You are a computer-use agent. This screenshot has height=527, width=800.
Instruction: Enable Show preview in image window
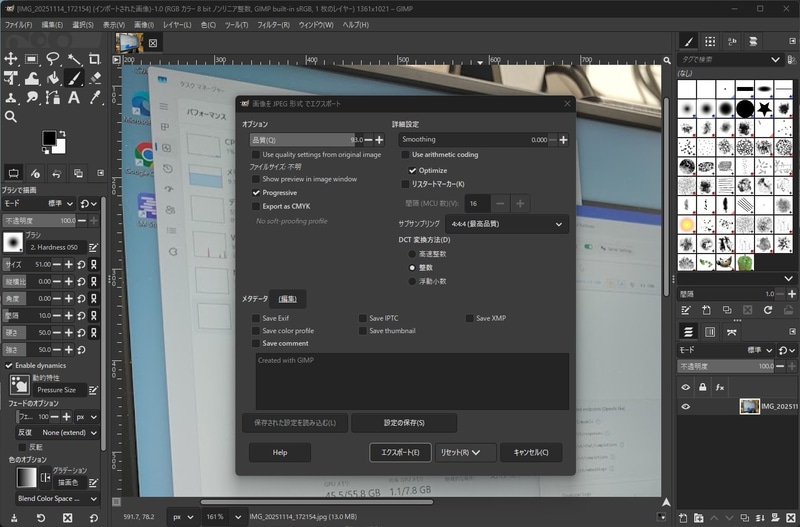coord(256,179)
